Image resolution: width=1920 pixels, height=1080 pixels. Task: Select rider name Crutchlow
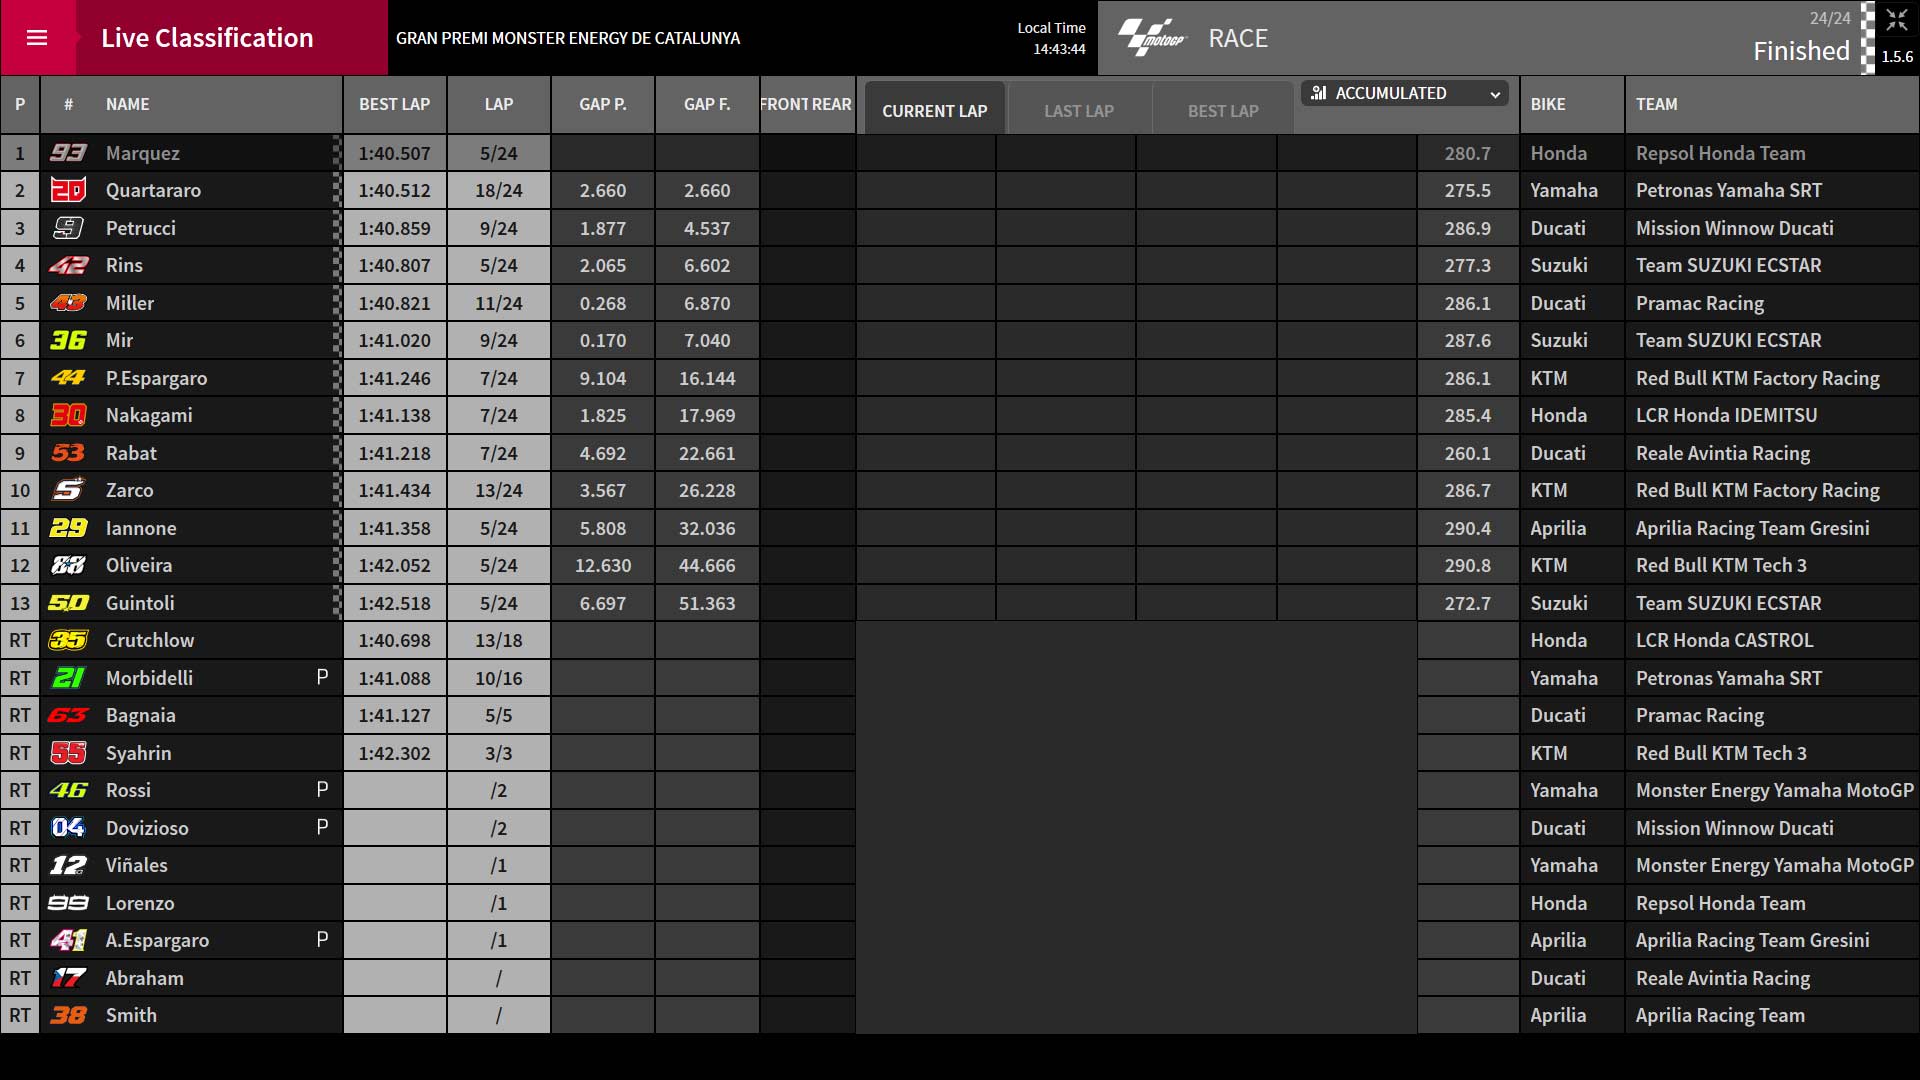pyautogui.click(x=150, y=640)
